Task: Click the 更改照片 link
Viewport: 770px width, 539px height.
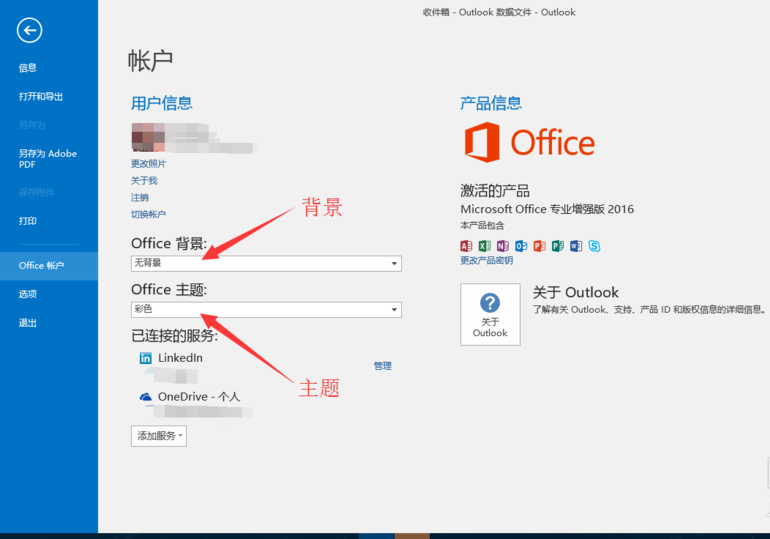Action: pyautogui.click(x=148, y=163)
